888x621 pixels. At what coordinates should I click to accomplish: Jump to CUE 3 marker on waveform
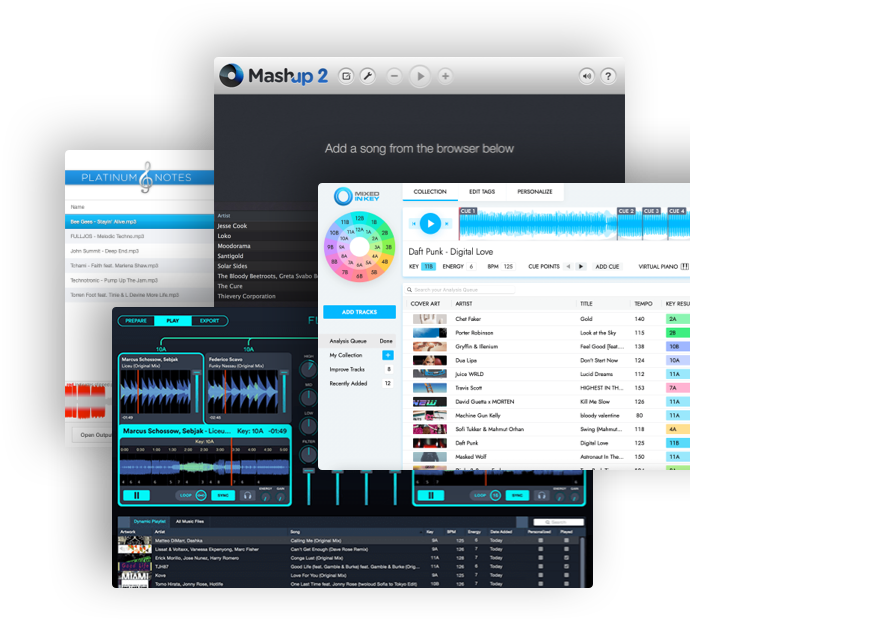(x=651, y=211)
